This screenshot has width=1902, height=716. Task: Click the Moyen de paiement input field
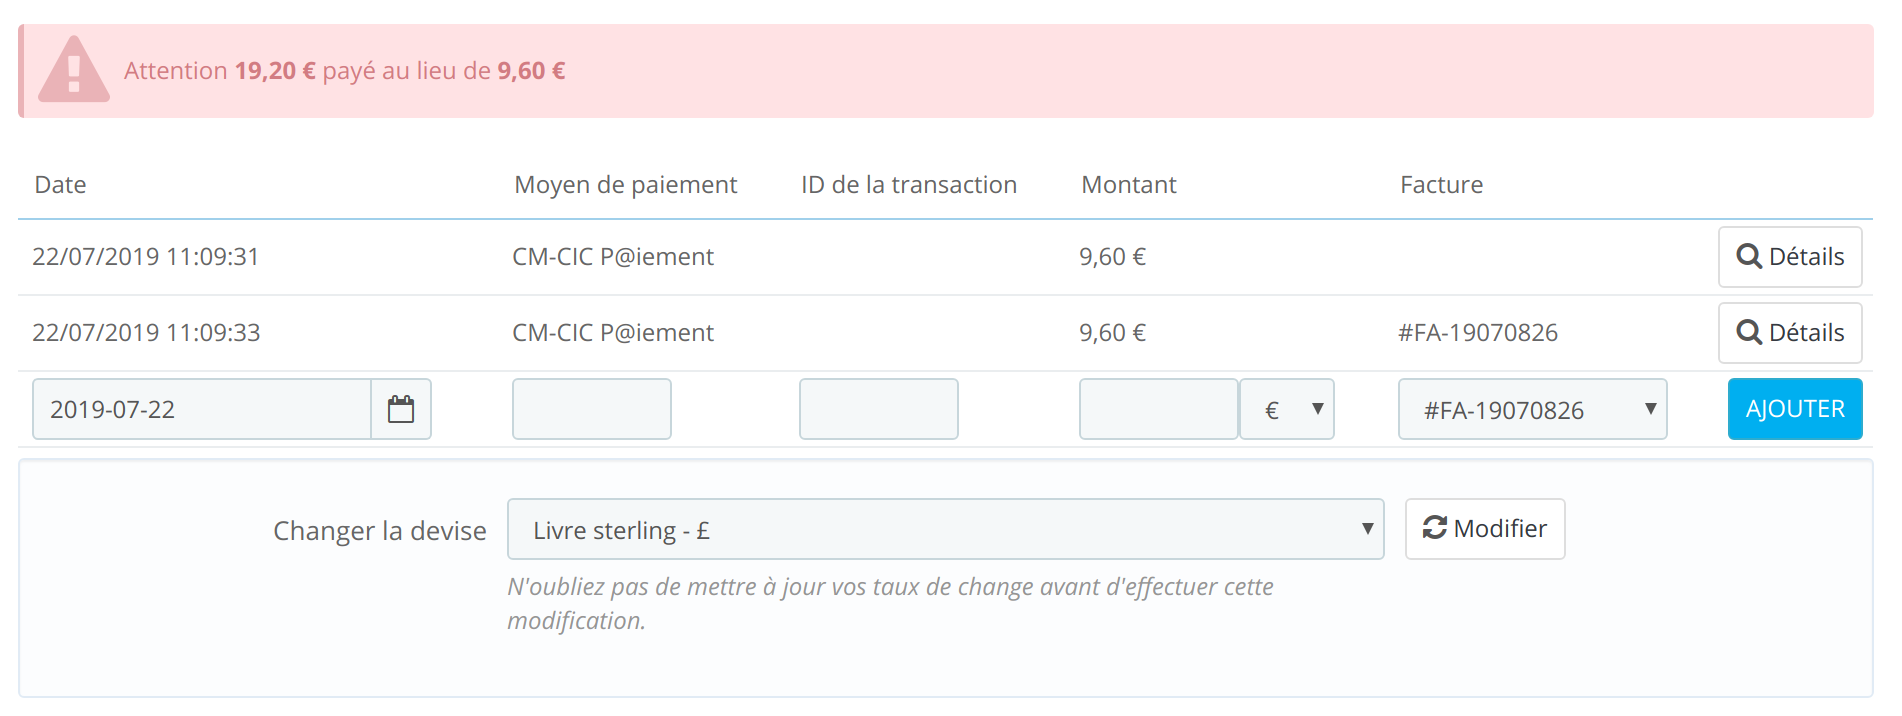(591, 409)
